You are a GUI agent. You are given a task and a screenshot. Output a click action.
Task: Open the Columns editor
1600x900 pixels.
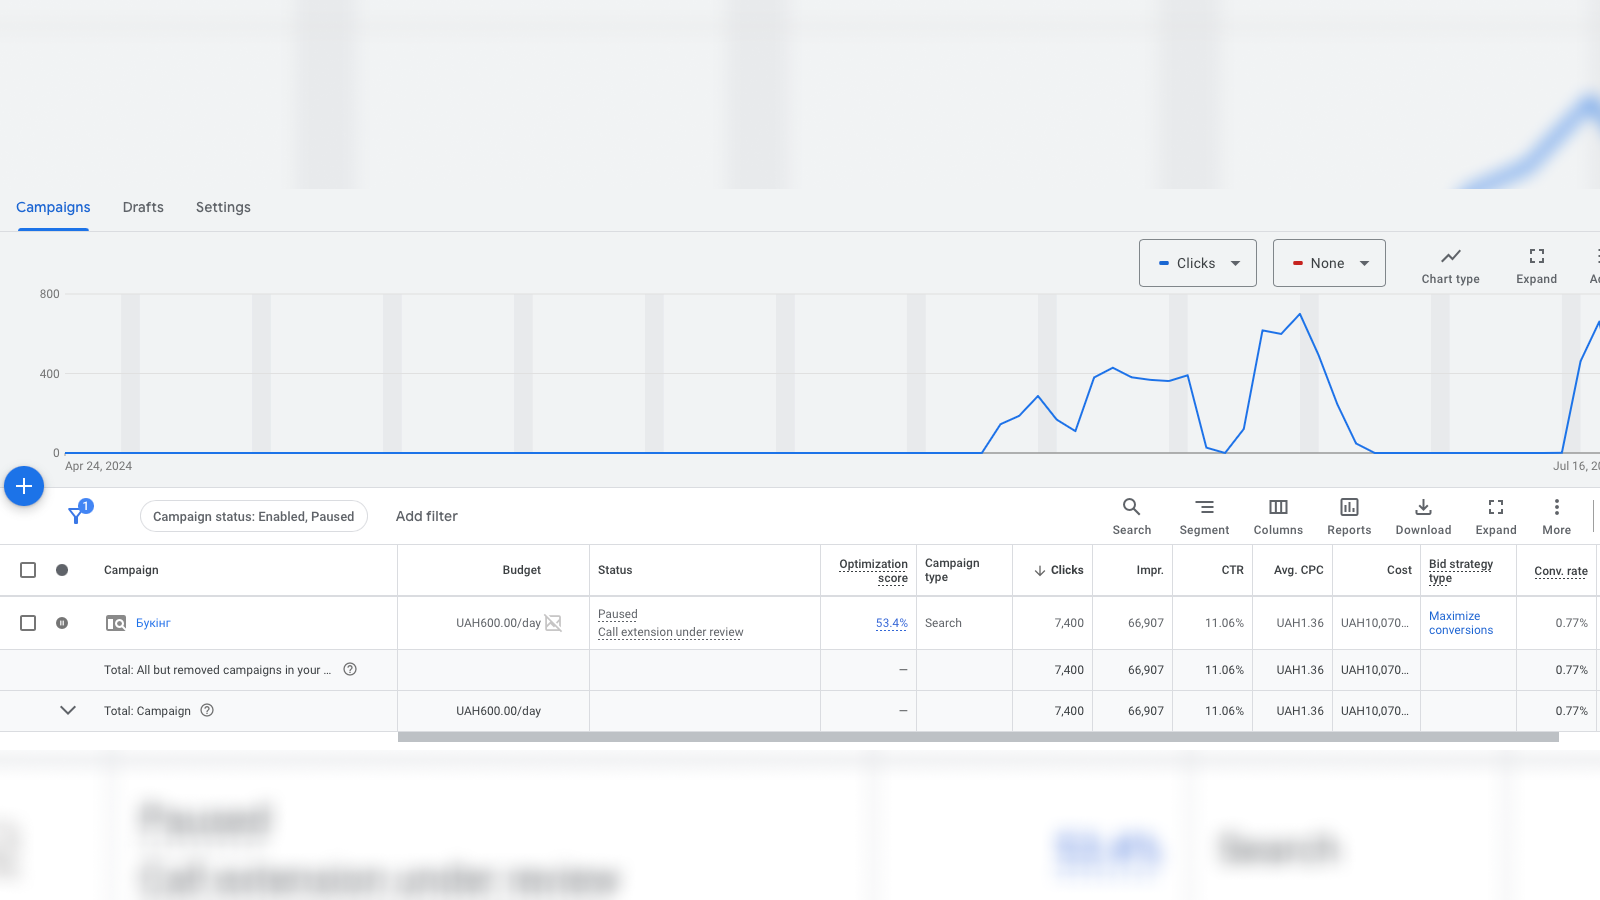(1278, 516)
